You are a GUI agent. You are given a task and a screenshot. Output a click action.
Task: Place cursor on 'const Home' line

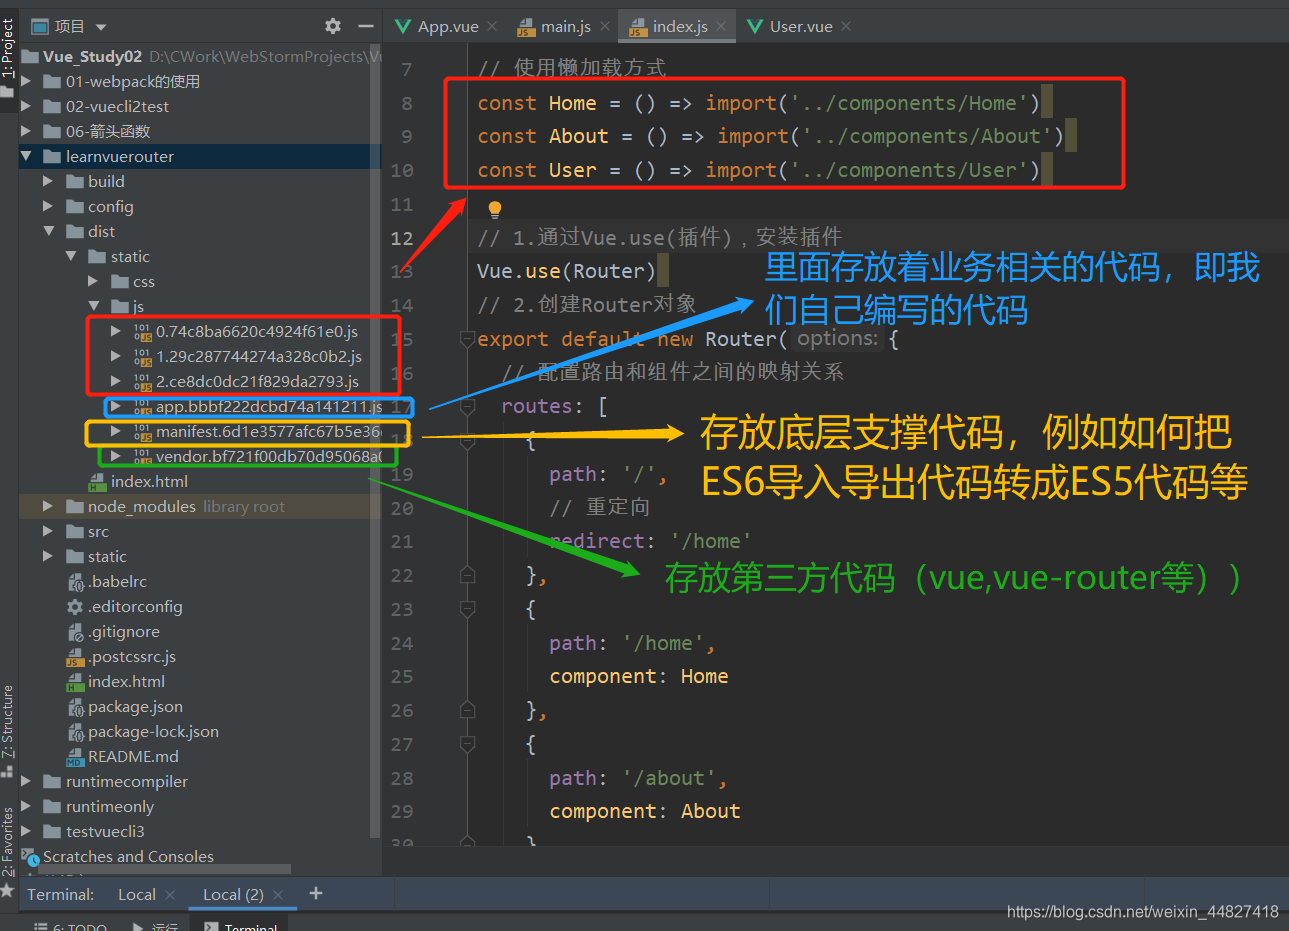(x=761, y=103)
